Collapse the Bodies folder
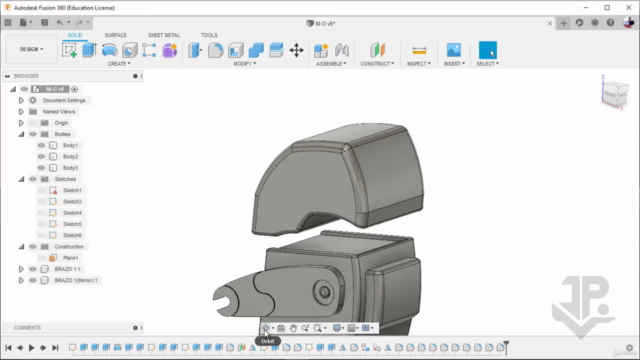 21,134
